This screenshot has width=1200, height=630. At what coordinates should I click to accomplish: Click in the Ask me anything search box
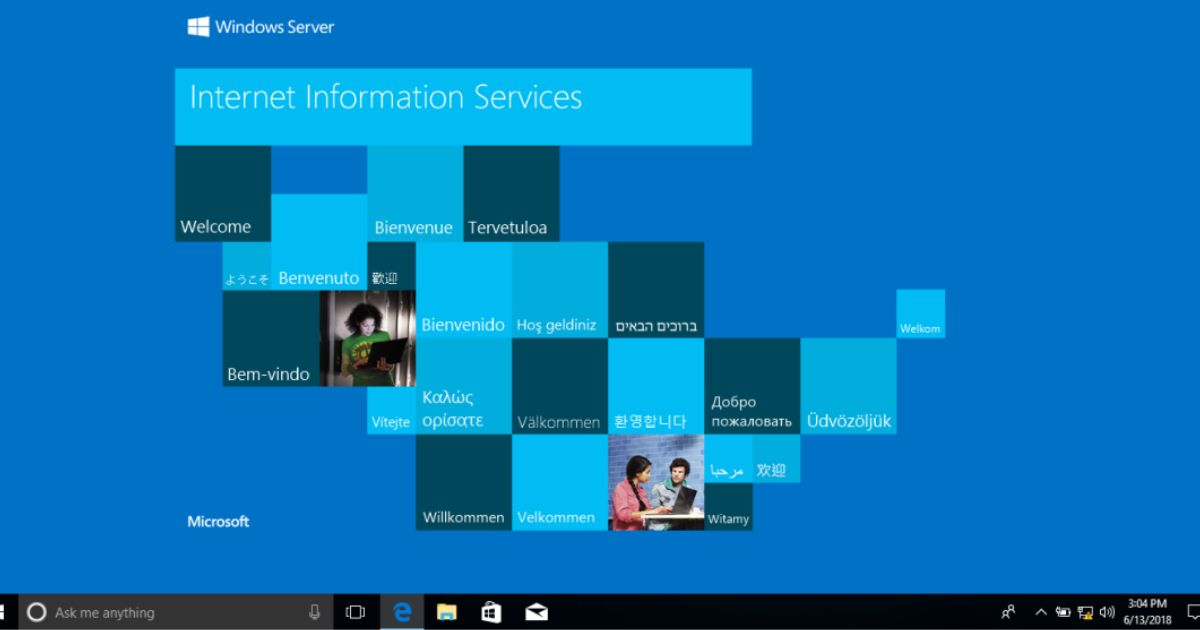pos(178,612)
